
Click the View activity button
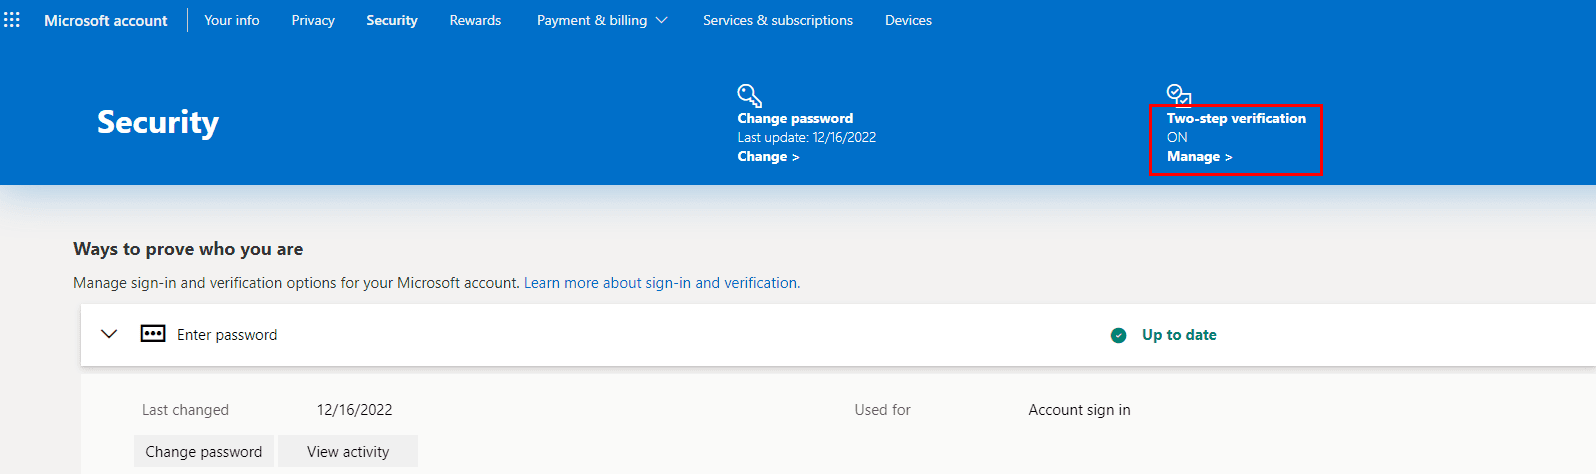click(348, 451)
